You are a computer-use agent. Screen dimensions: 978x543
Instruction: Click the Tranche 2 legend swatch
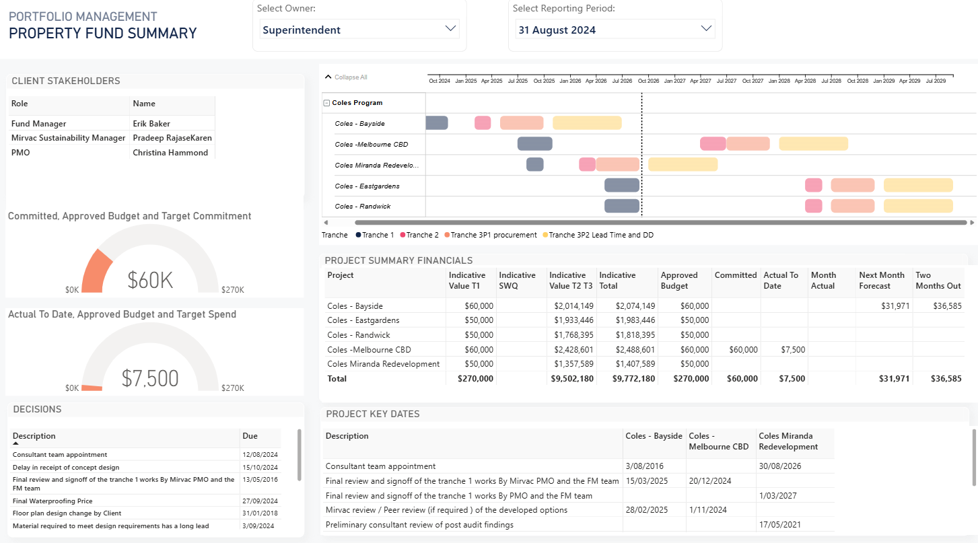click(x=403, y=235)
